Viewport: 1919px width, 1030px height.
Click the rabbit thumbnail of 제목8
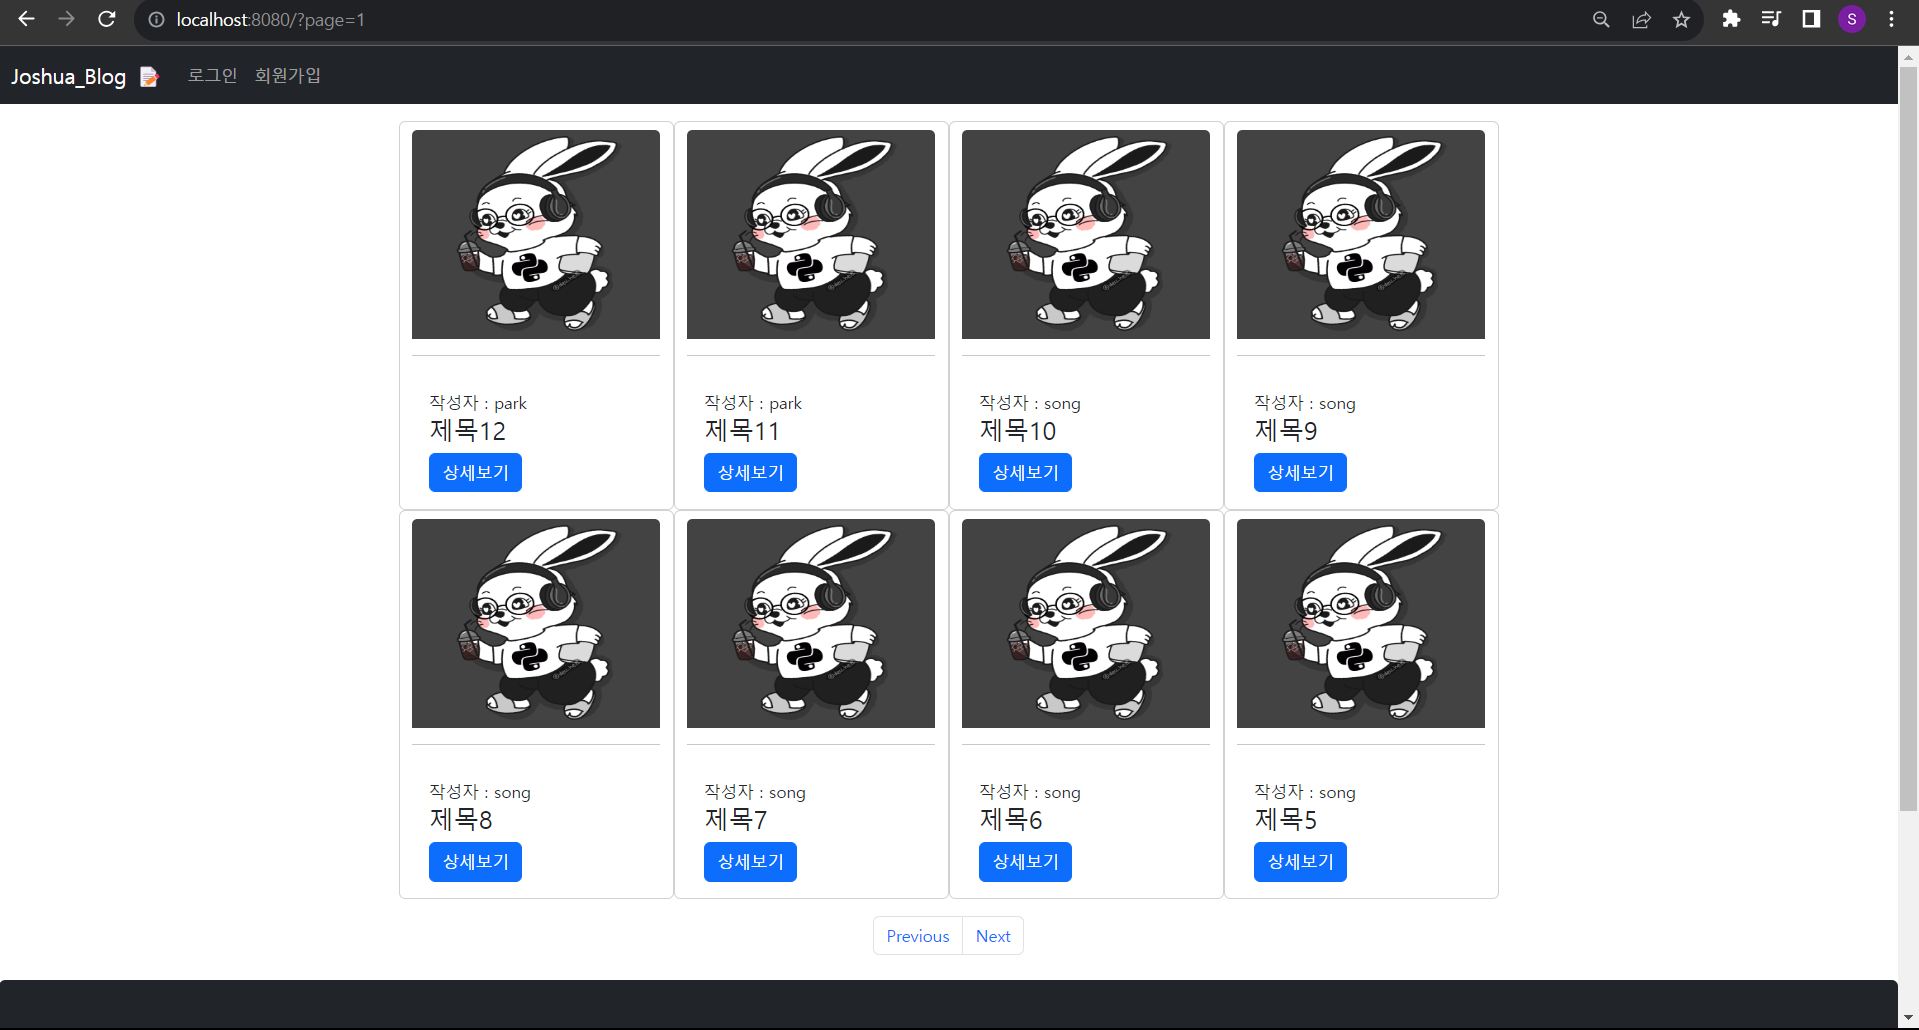536,623
